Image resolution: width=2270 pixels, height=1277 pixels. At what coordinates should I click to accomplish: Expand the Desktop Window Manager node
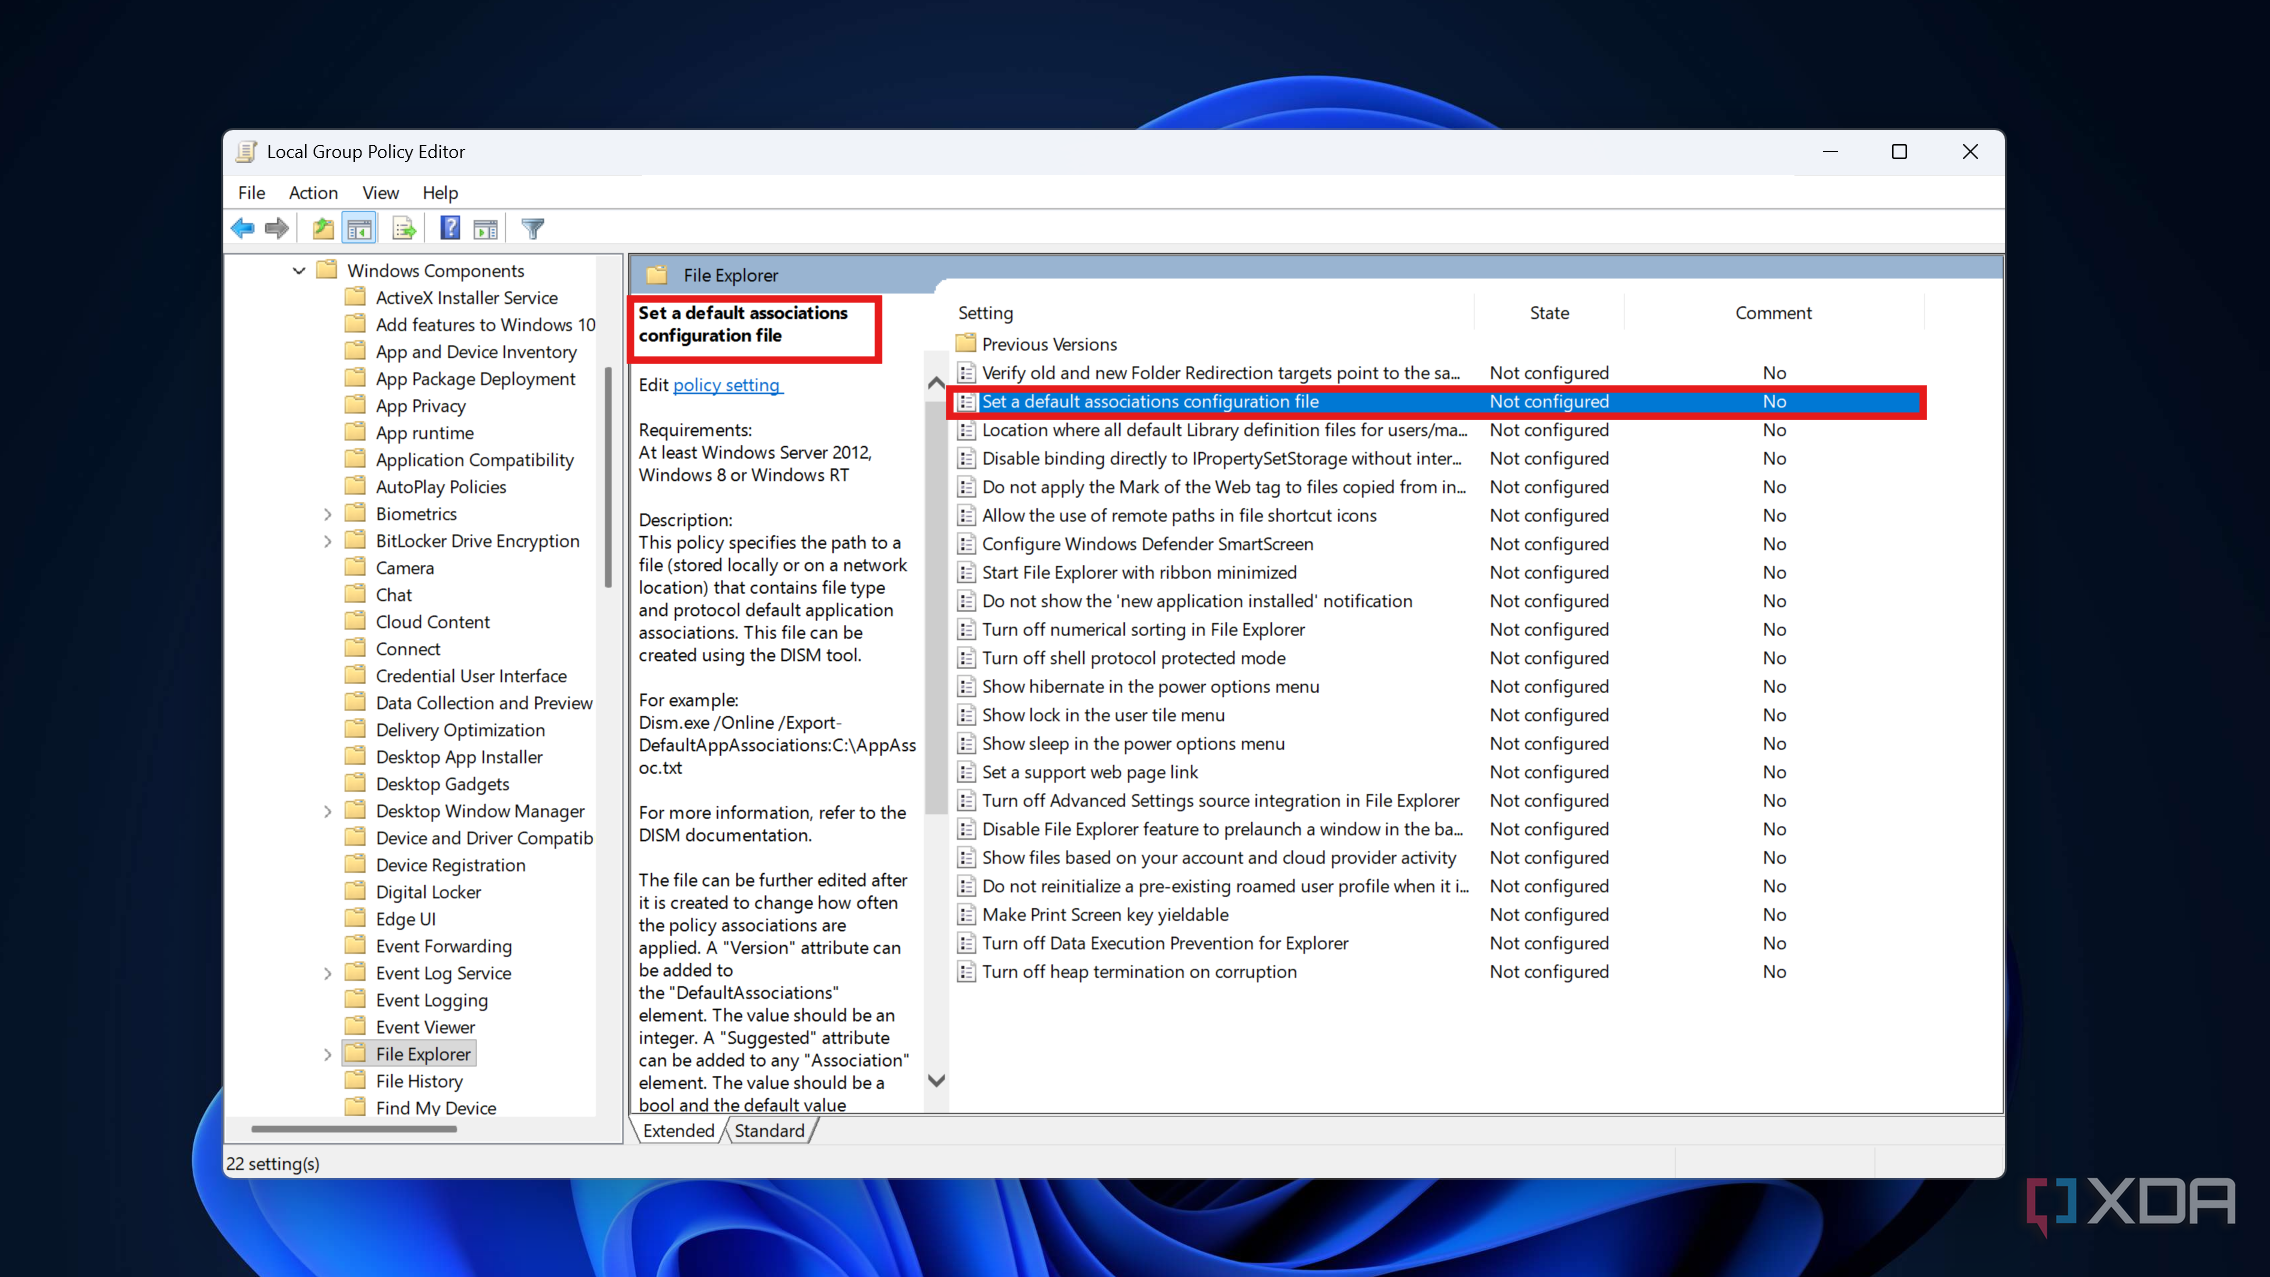327,811
